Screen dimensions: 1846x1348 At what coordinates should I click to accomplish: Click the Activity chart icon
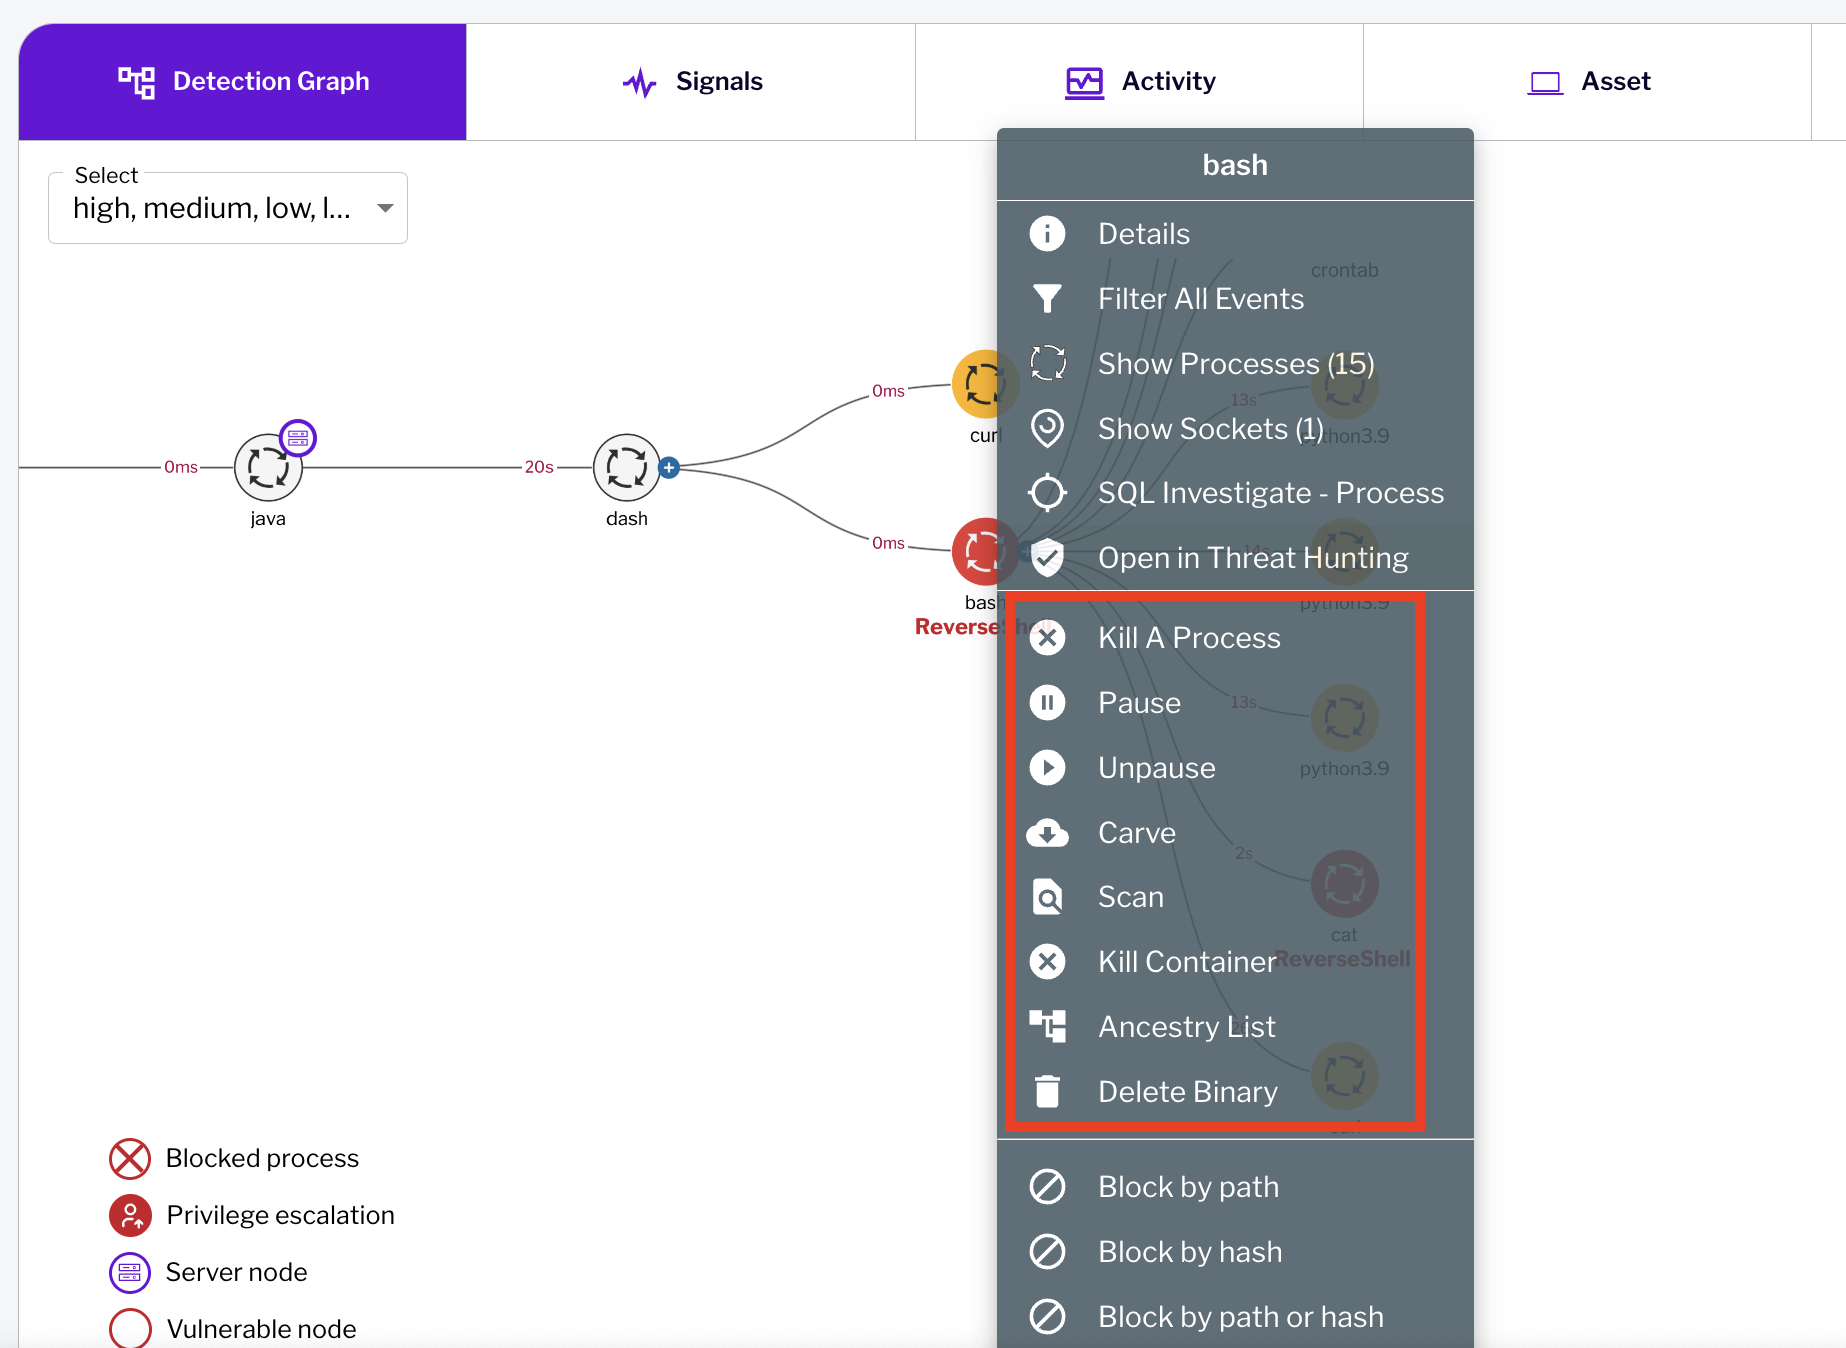1084,82
